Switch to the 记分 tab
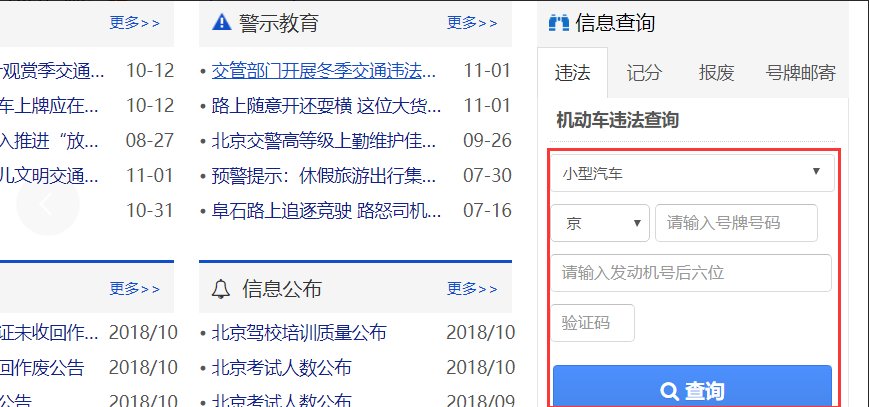 (x=644, y=73)
